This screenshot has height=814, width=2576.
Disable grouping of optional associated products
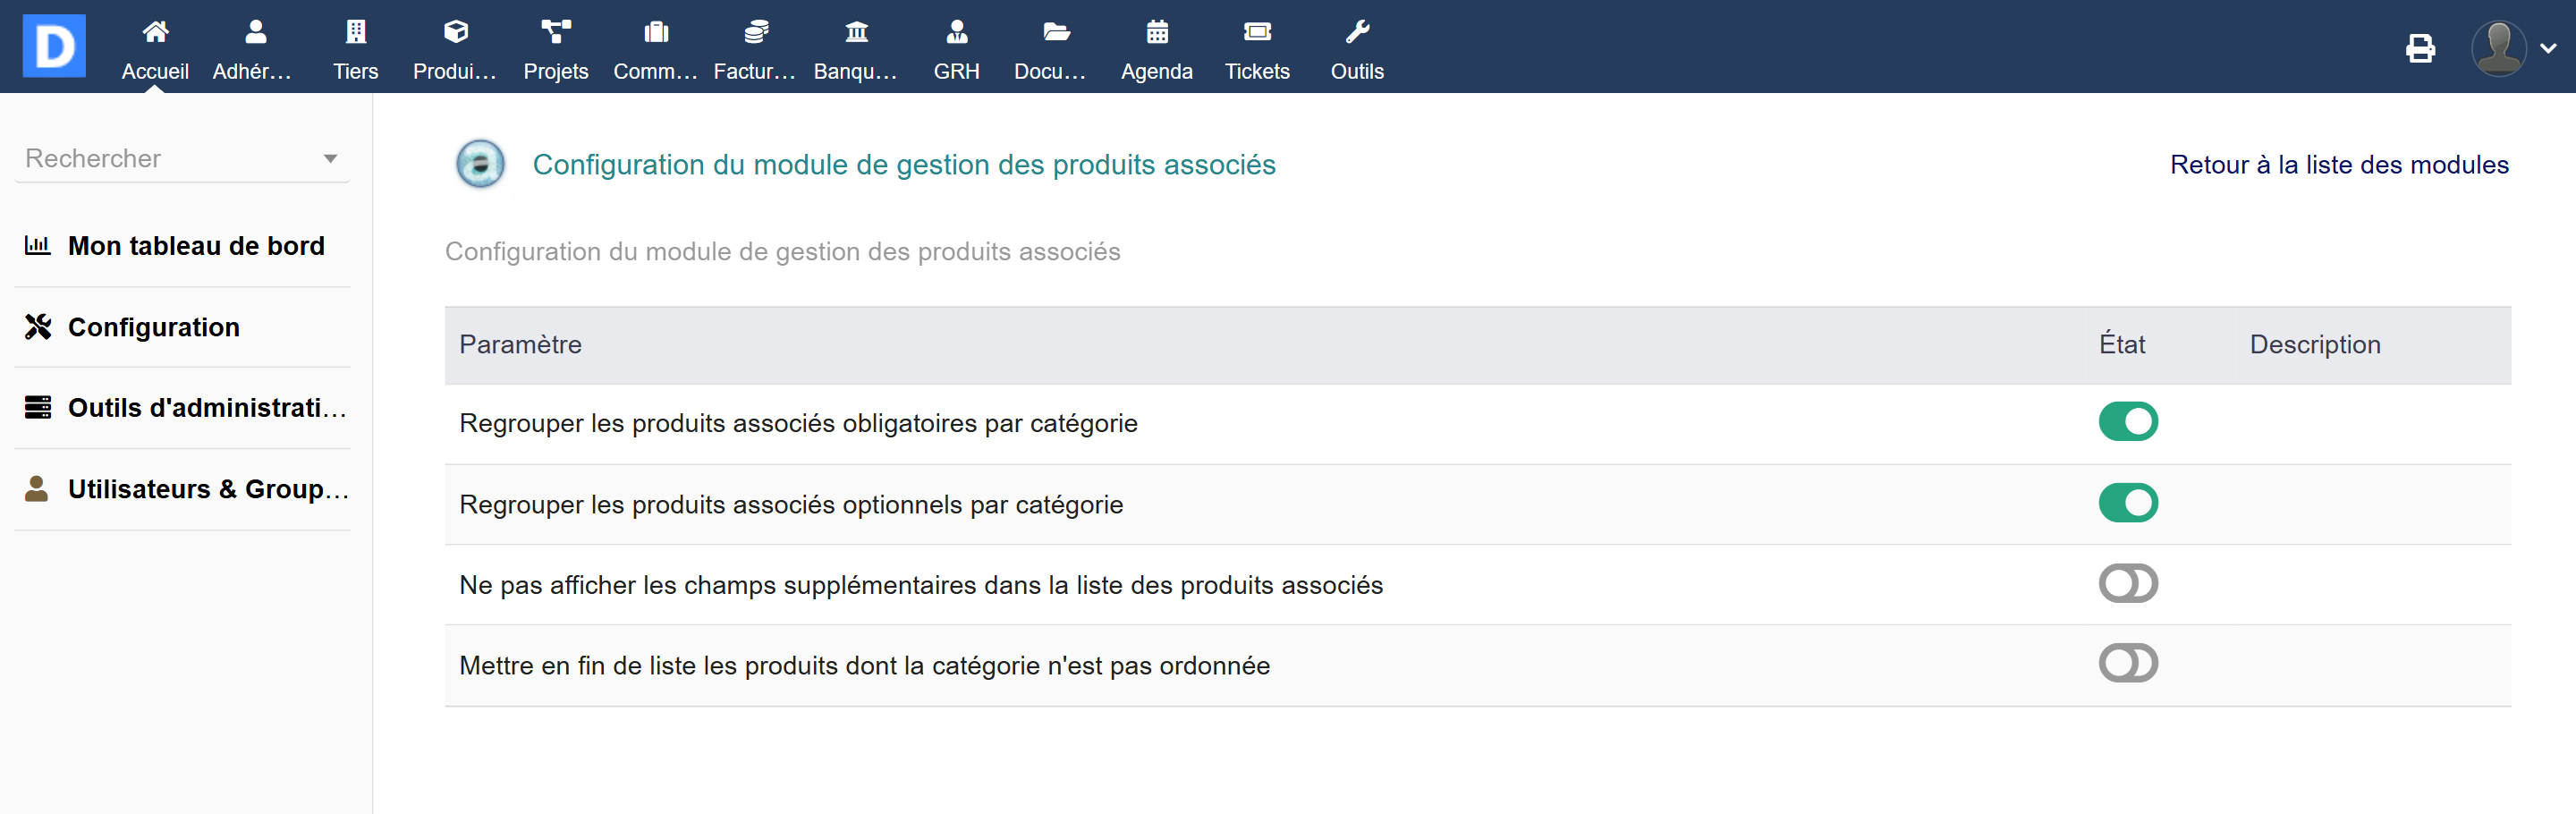[x=2127, y=503]
